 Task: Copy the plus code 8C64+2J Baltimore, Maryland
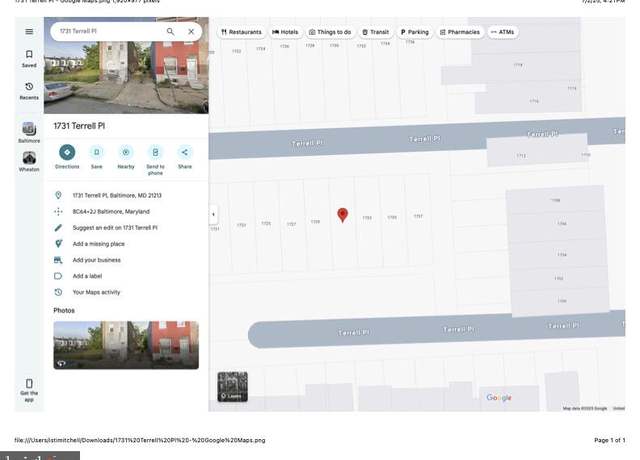click(111, 211)
